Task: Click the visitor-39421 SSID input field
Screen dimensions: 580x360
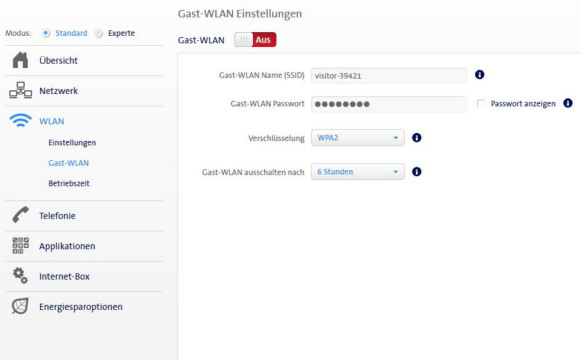Action: (389, 76)
